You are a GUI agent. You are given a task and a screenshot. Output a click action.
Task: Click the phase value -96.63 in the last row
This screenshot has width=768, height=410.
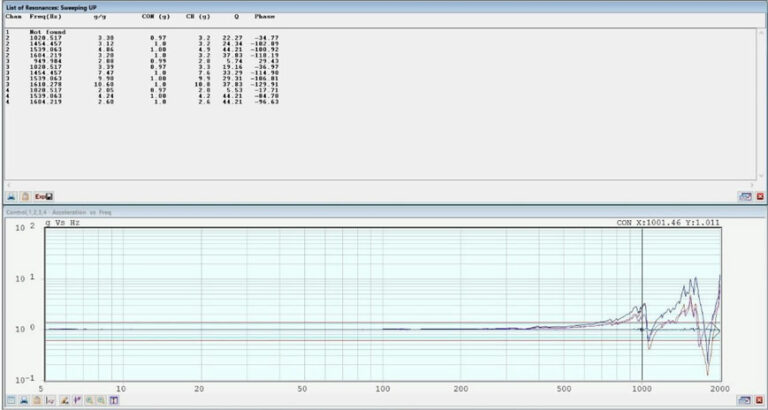tap(268, 102)
